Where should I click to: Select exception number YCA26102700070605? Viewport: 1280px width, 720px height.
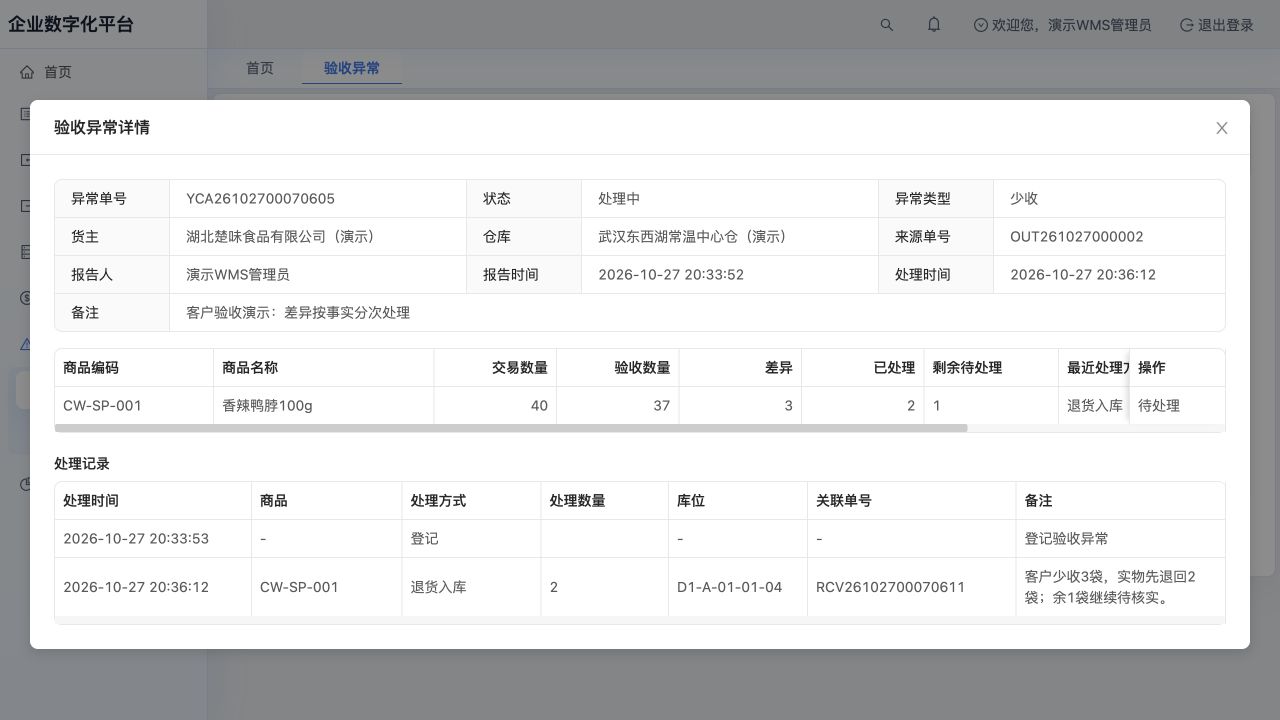click(260, 199)
